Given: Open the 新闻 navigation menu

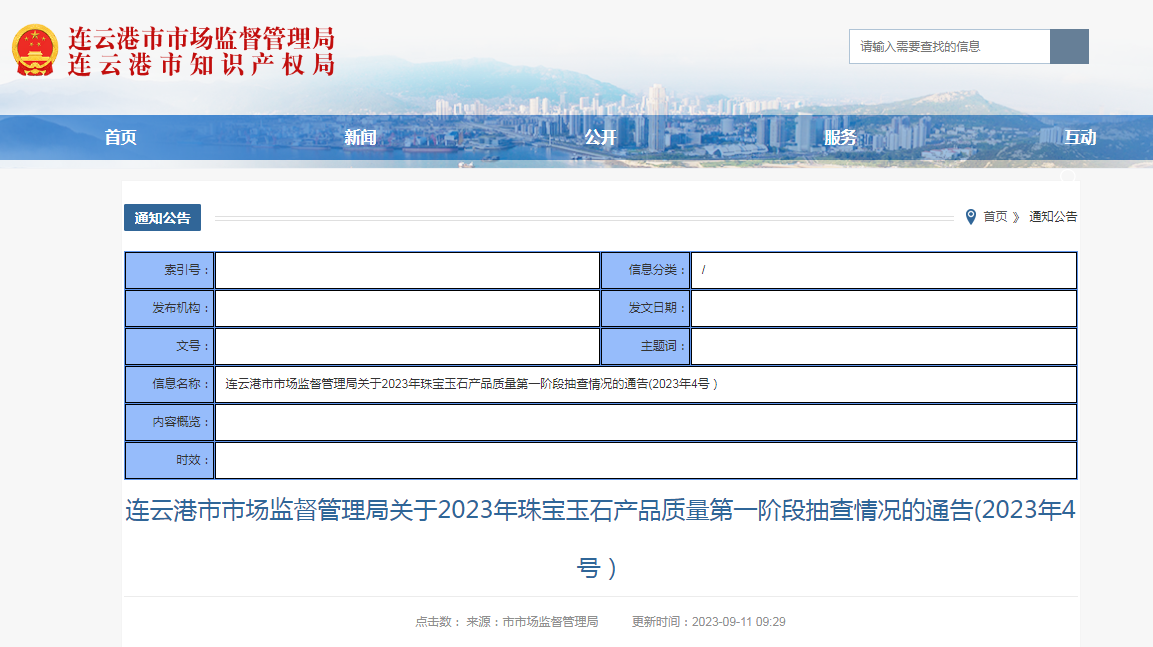Looking at the screenshot, I should 360,137.
